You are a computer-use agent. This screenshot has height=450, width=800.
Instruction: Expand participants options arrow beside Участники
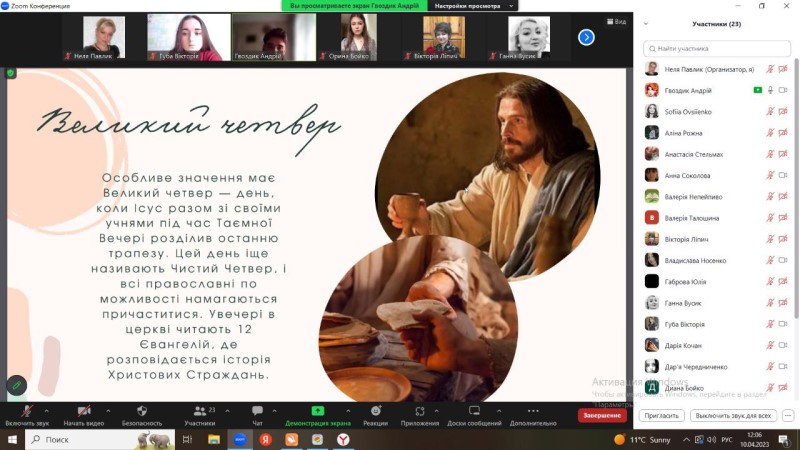click(x=228, y=411)
